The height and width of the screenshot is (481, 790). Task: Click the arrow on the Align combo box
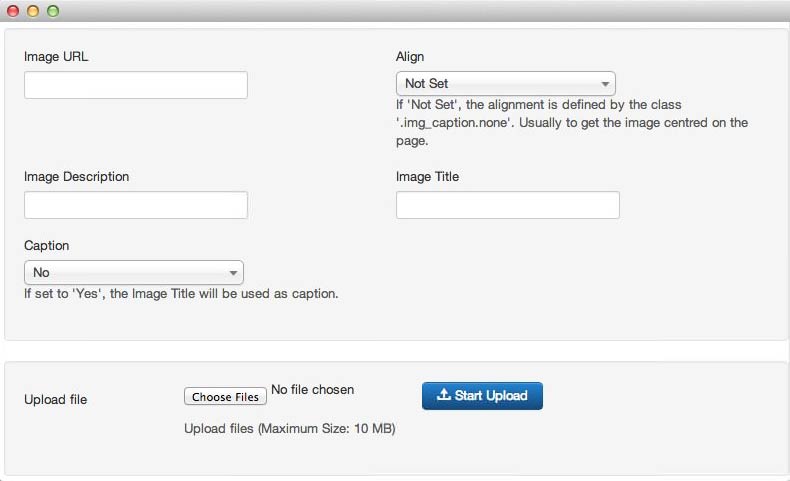click(605, 84)
